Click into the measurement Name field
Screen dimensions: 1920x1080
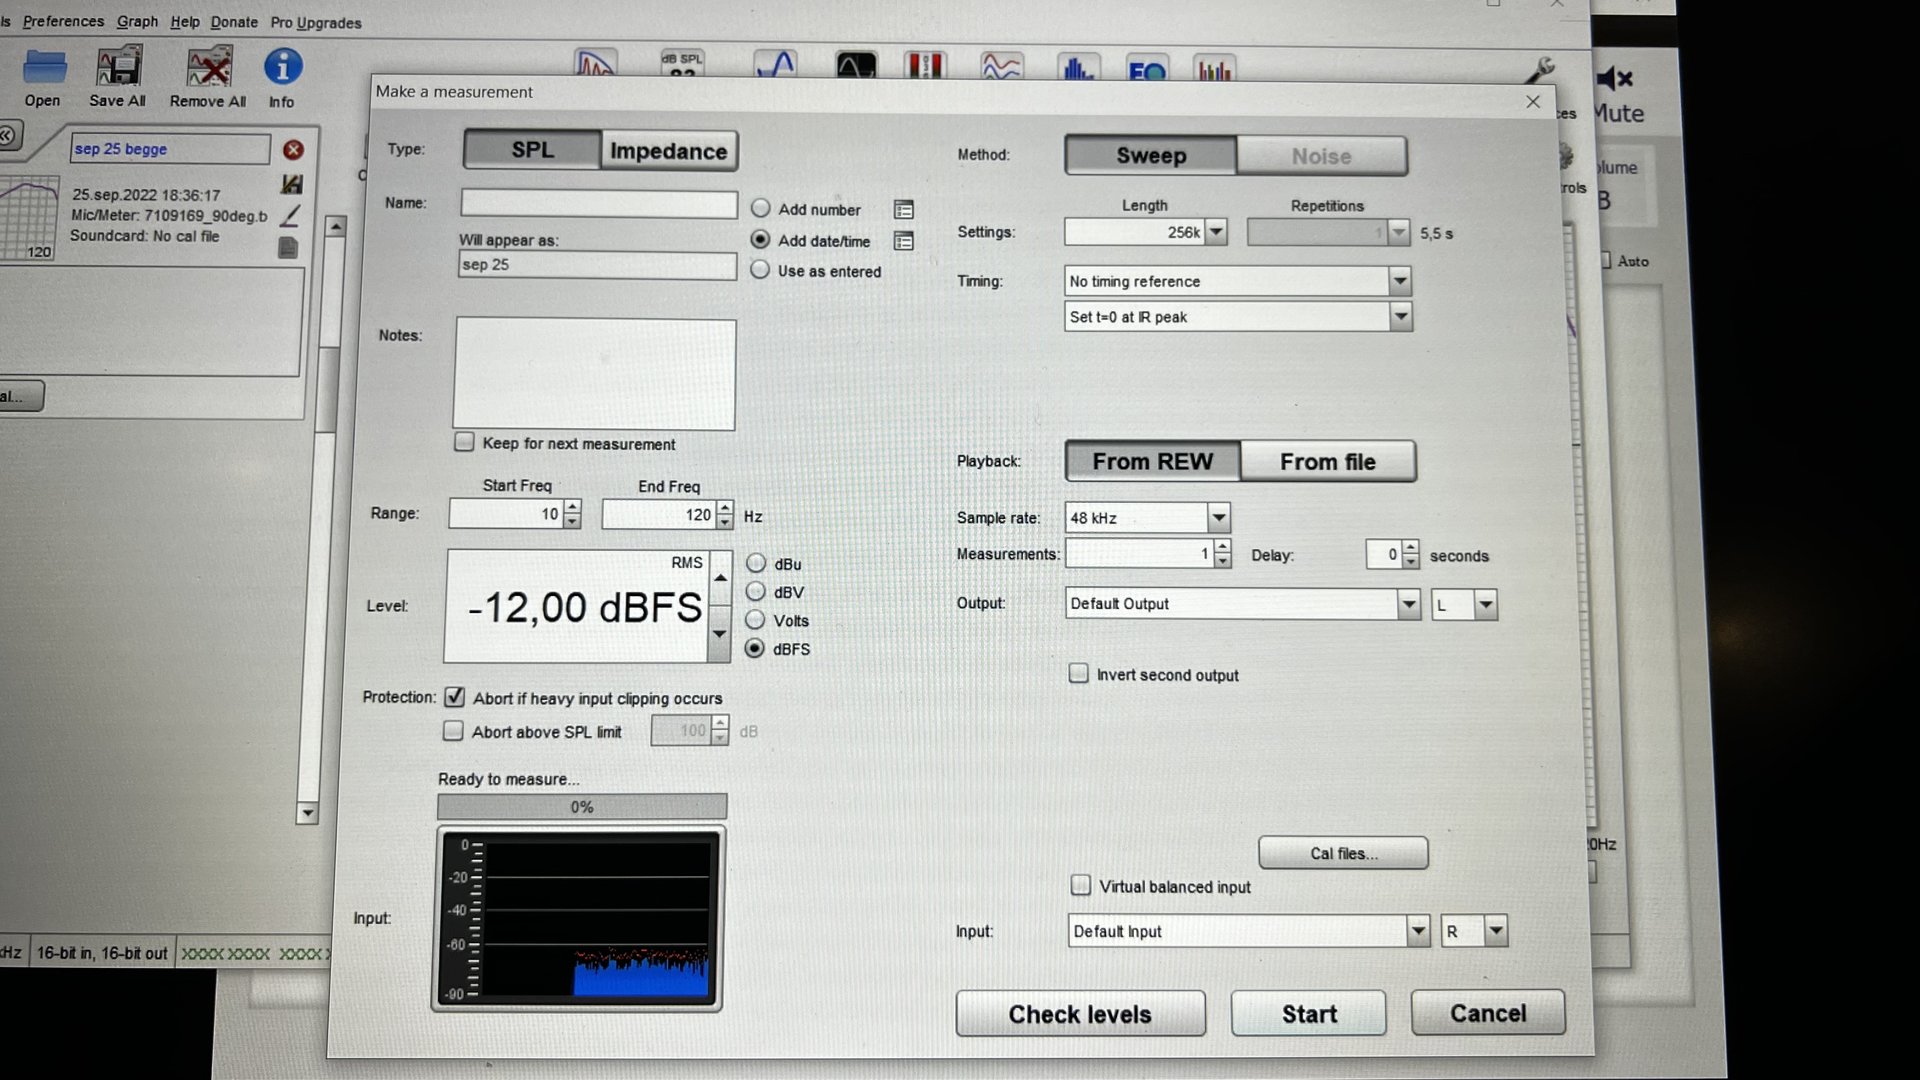(x=598, y=204)
